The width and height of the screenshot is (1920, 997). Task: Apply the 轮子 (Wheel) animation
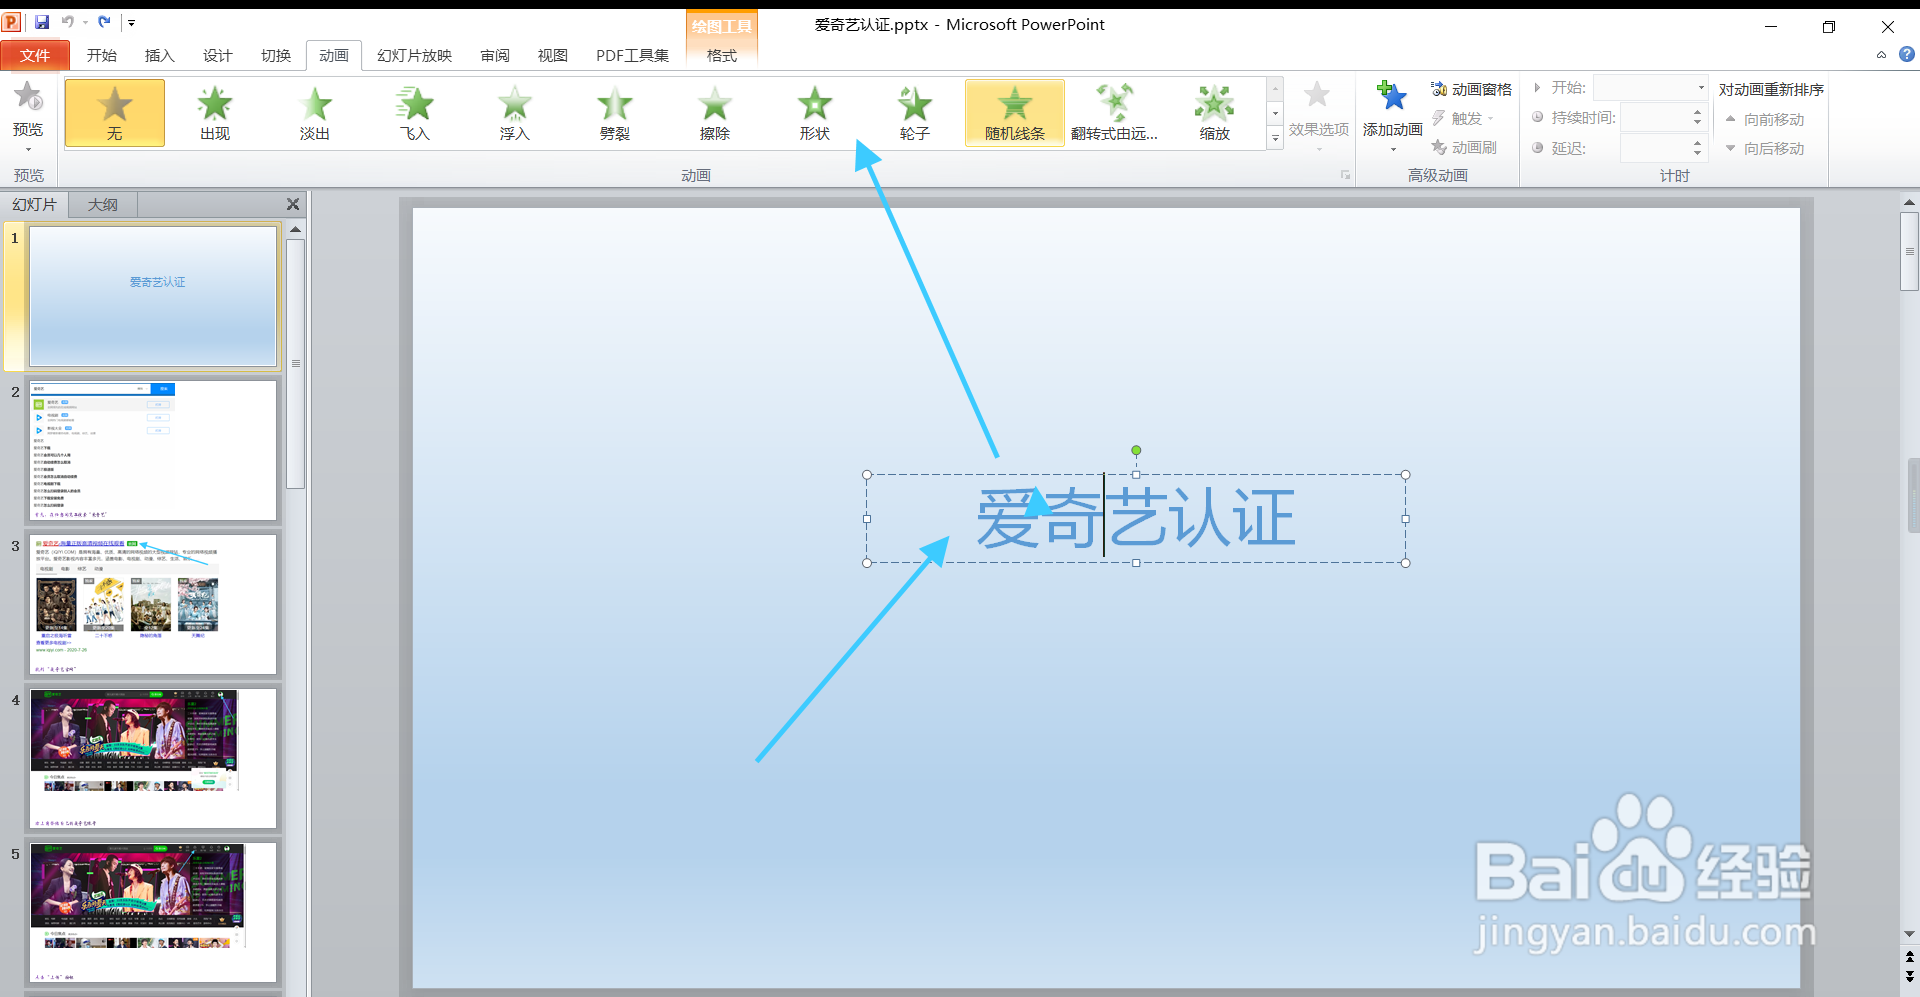click(915, 113)
